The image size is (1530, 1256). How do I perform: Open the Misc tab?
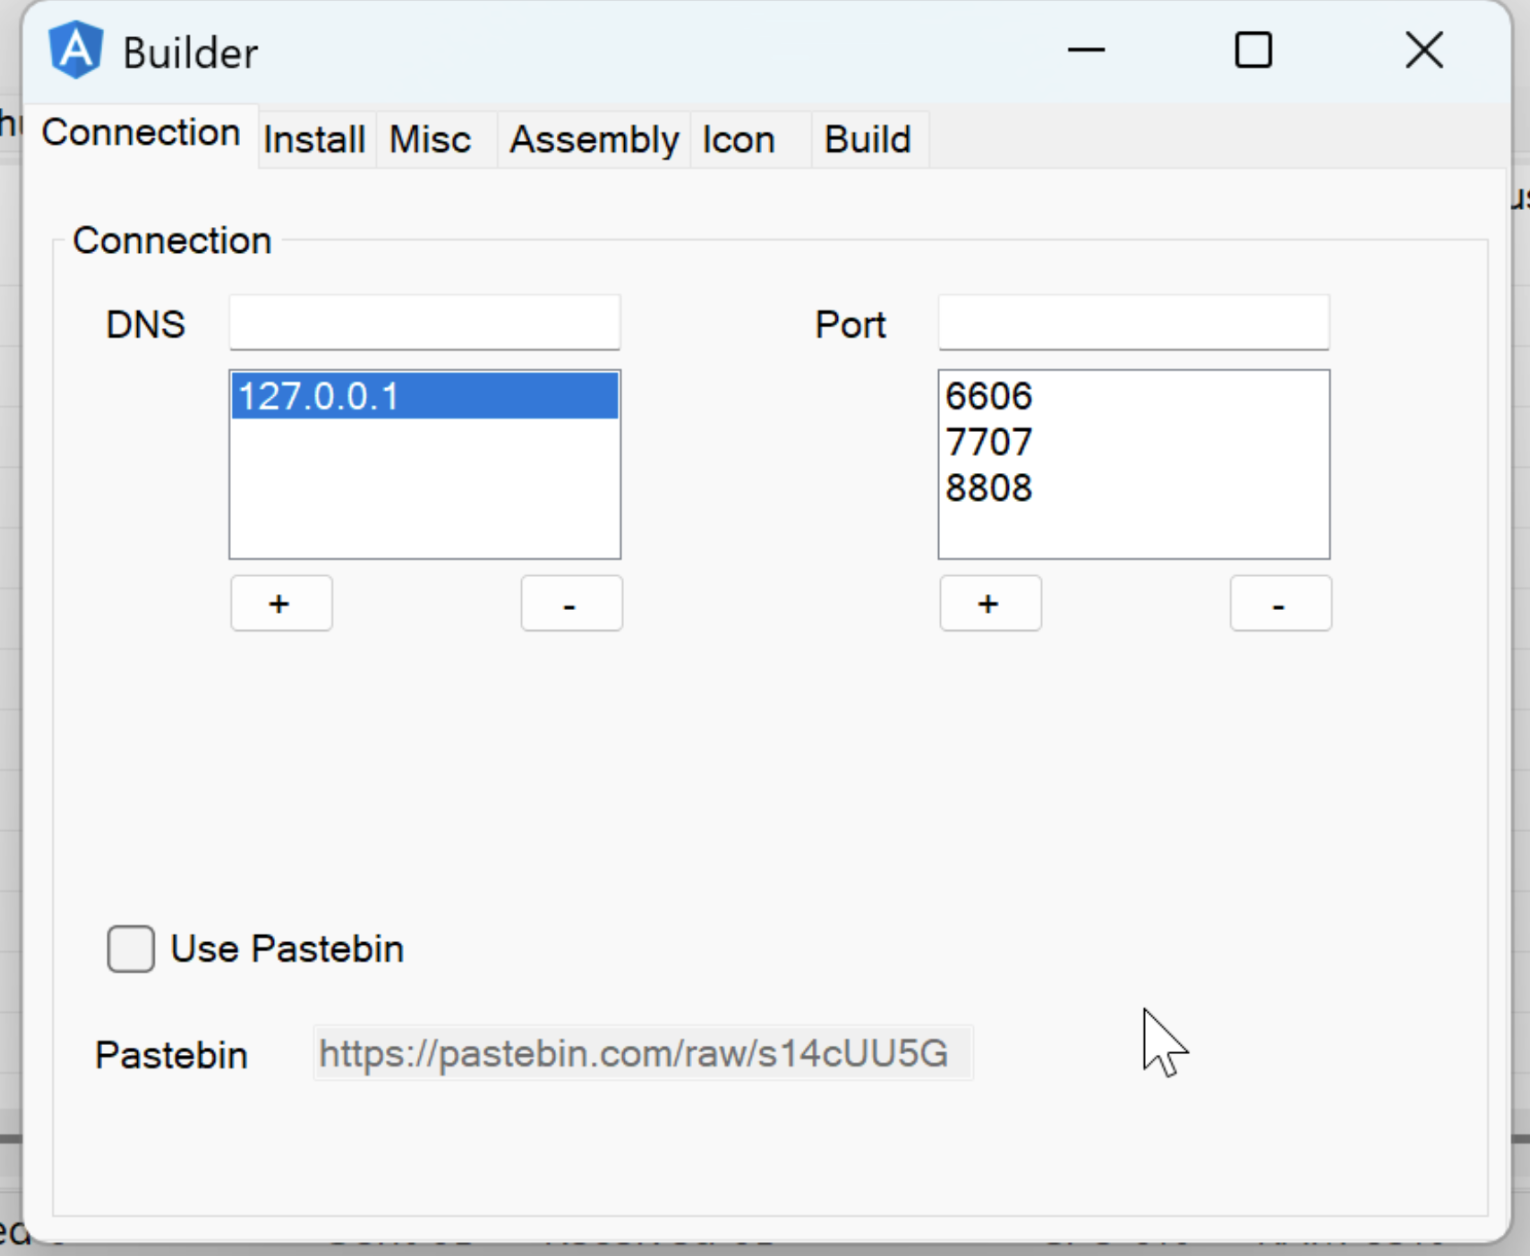[428, 139]
